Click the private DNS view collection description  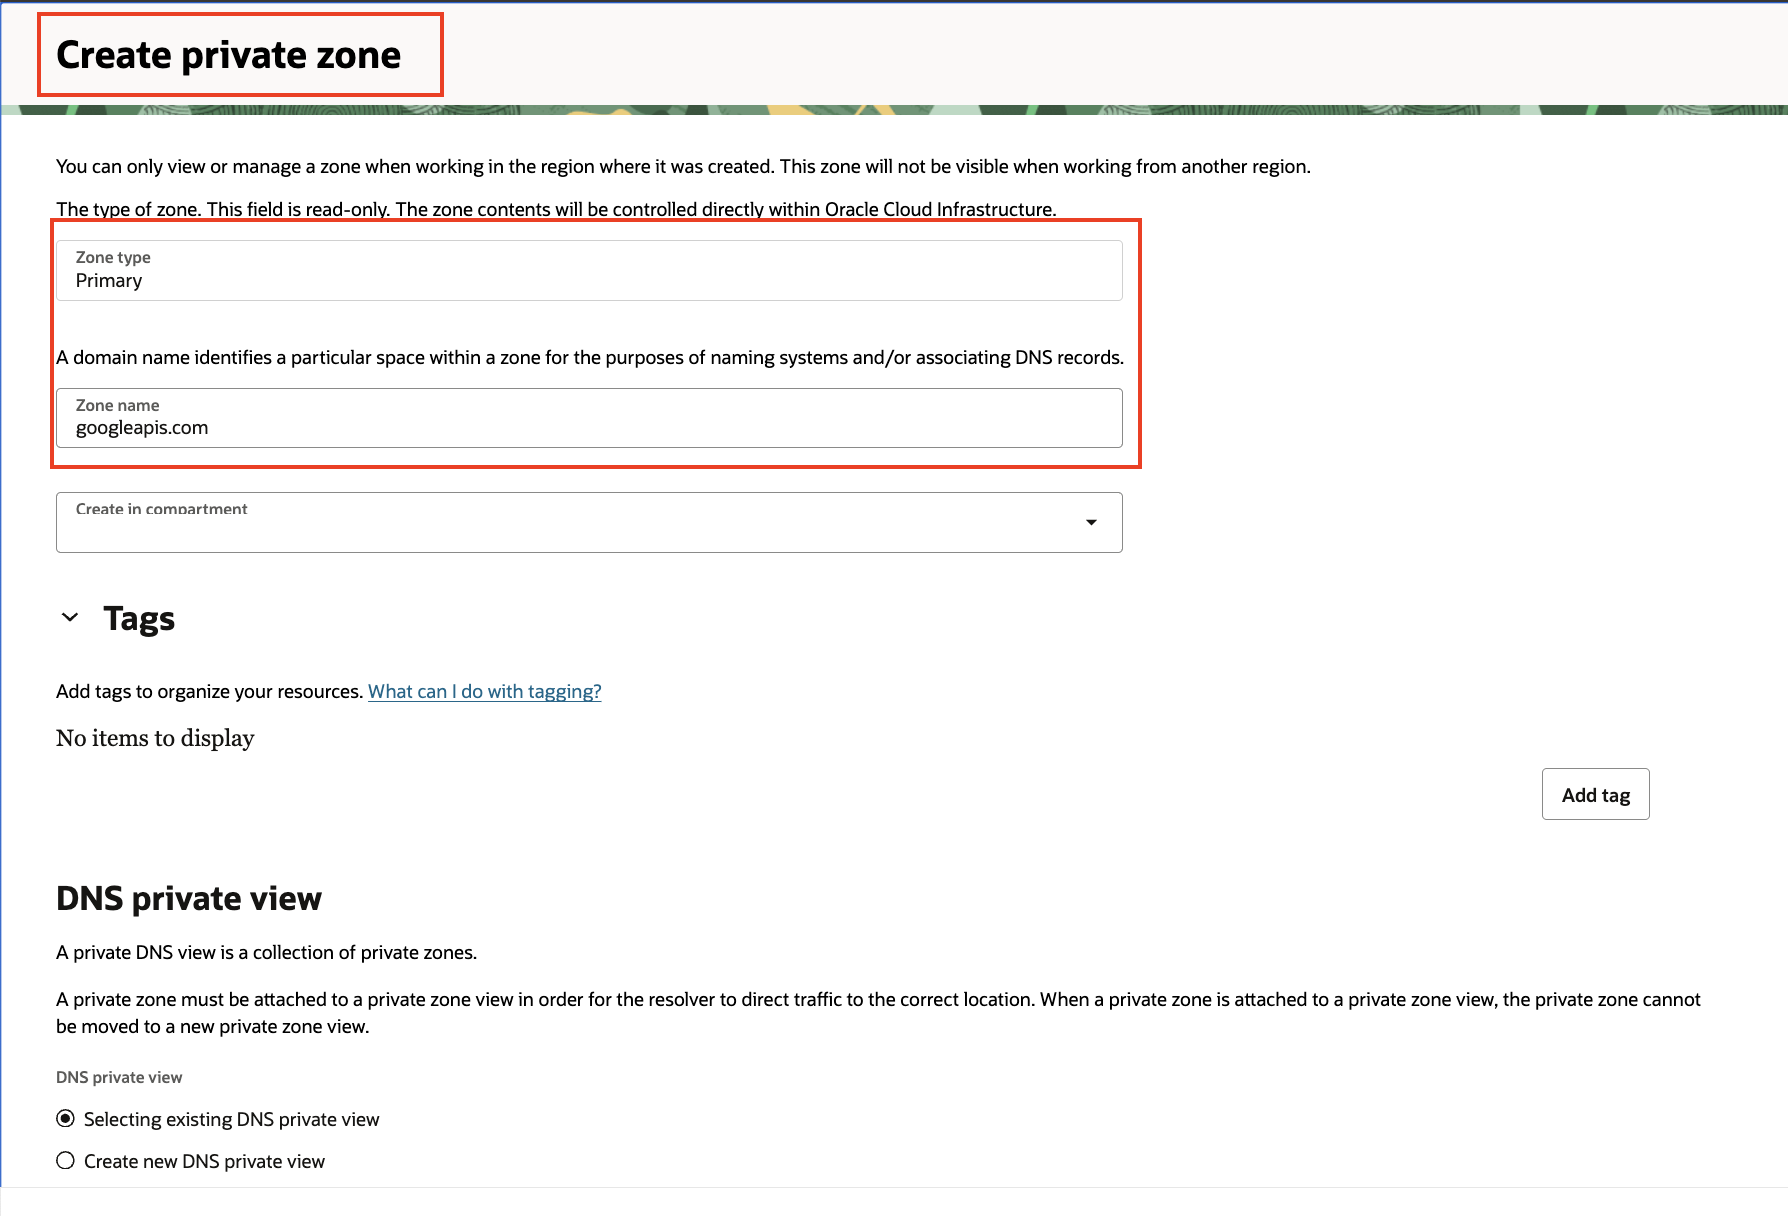[266, 952]
